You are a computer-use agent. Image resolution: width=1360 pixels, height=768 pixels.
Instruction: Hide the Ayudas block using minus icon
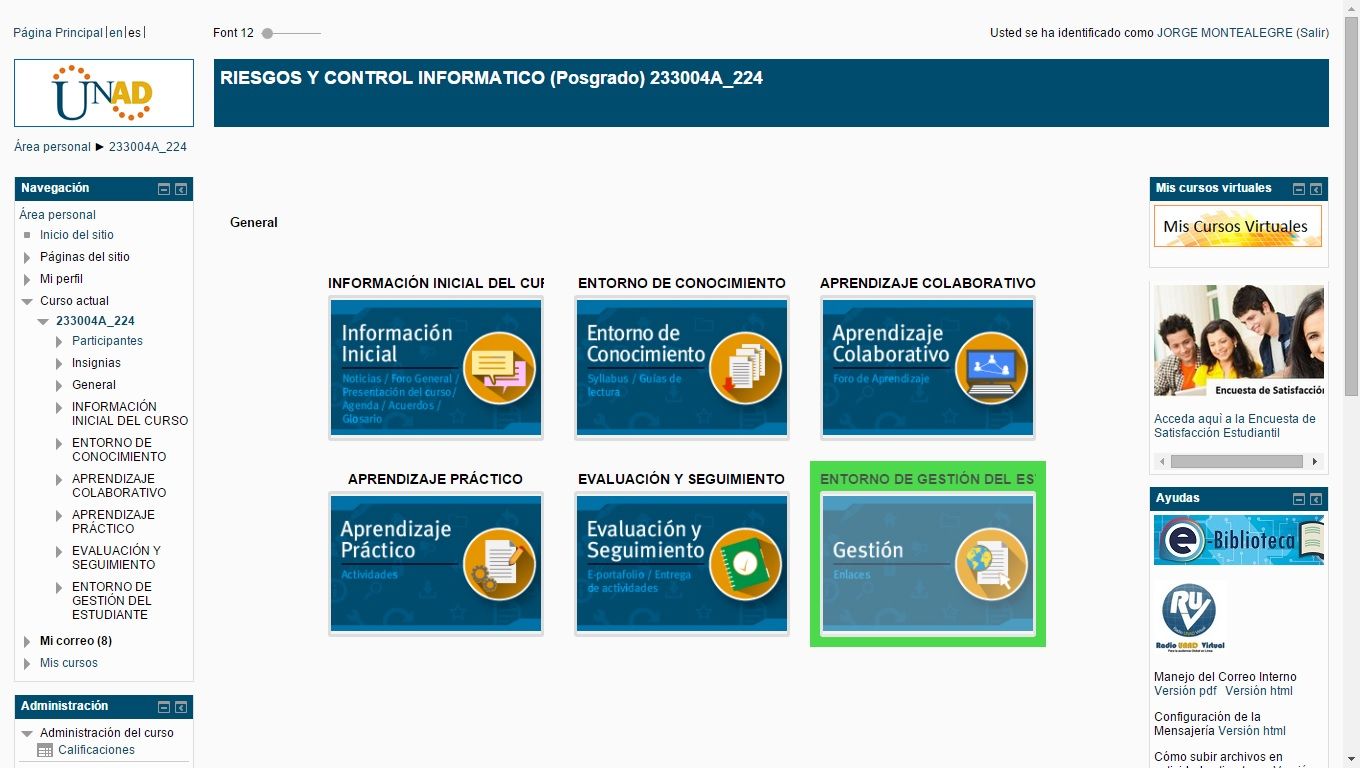coord(1299,499)
